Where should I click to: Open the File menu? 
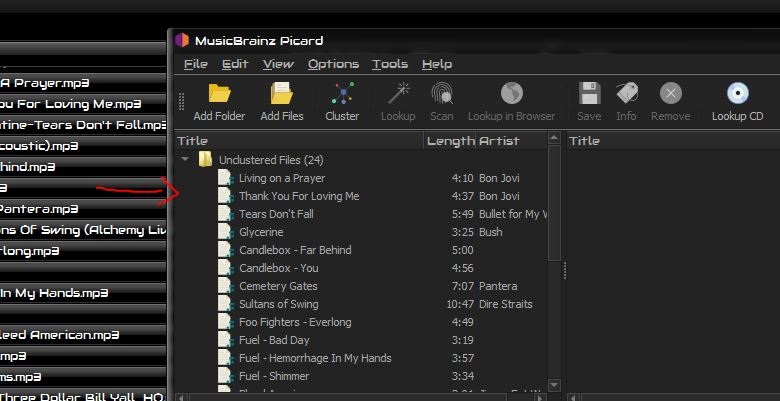[195, 64]
